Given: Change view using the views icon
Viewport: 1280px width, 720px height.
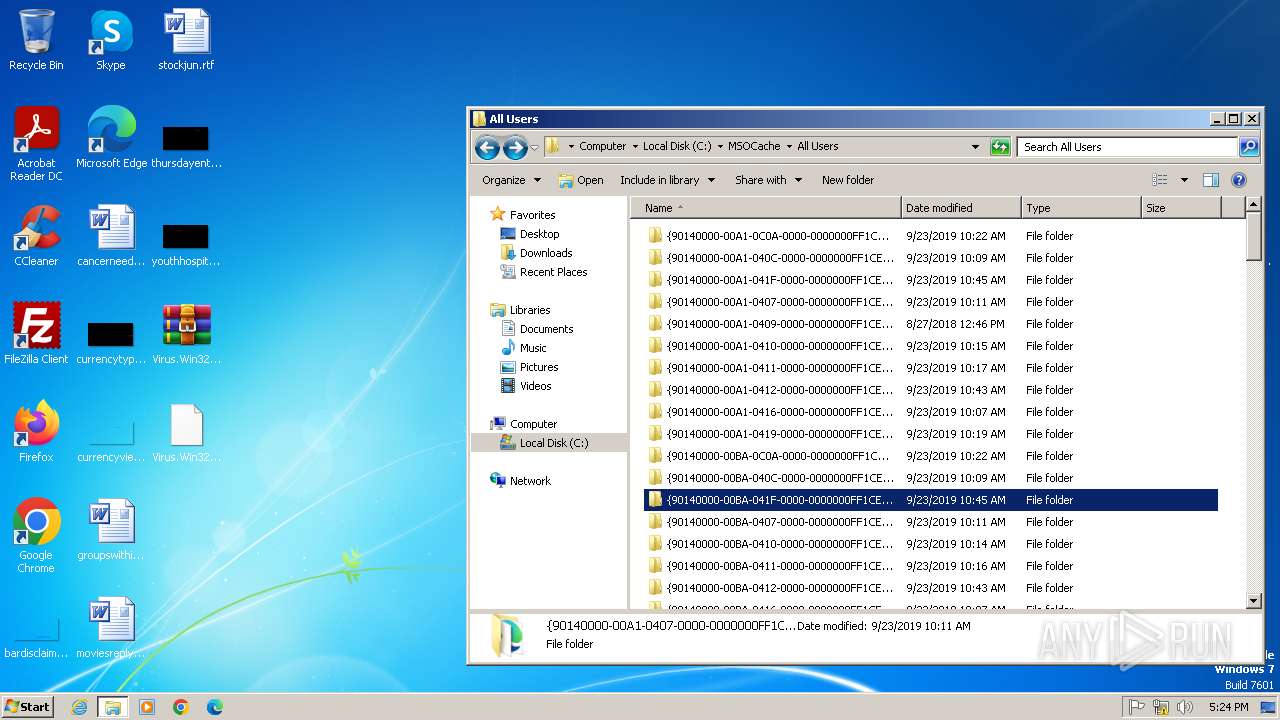Looking at the screenshot, I should pos(1160,180).
